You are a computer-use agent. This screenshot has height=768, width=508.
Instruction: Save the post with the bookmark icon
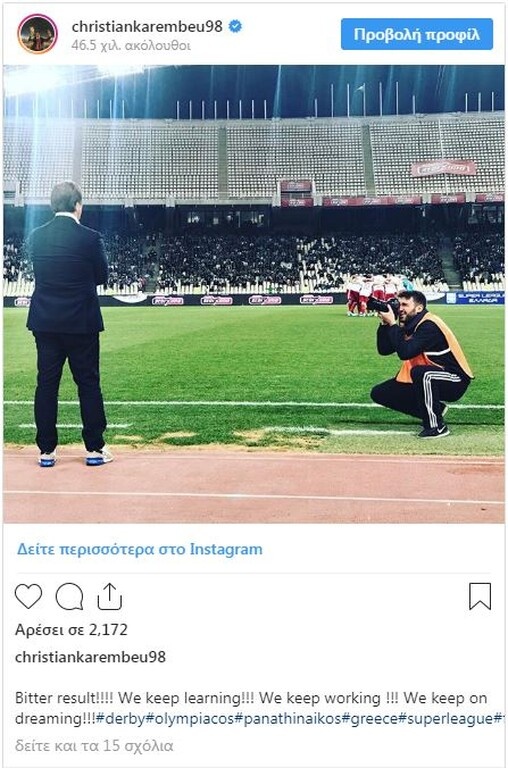(480, 596)
